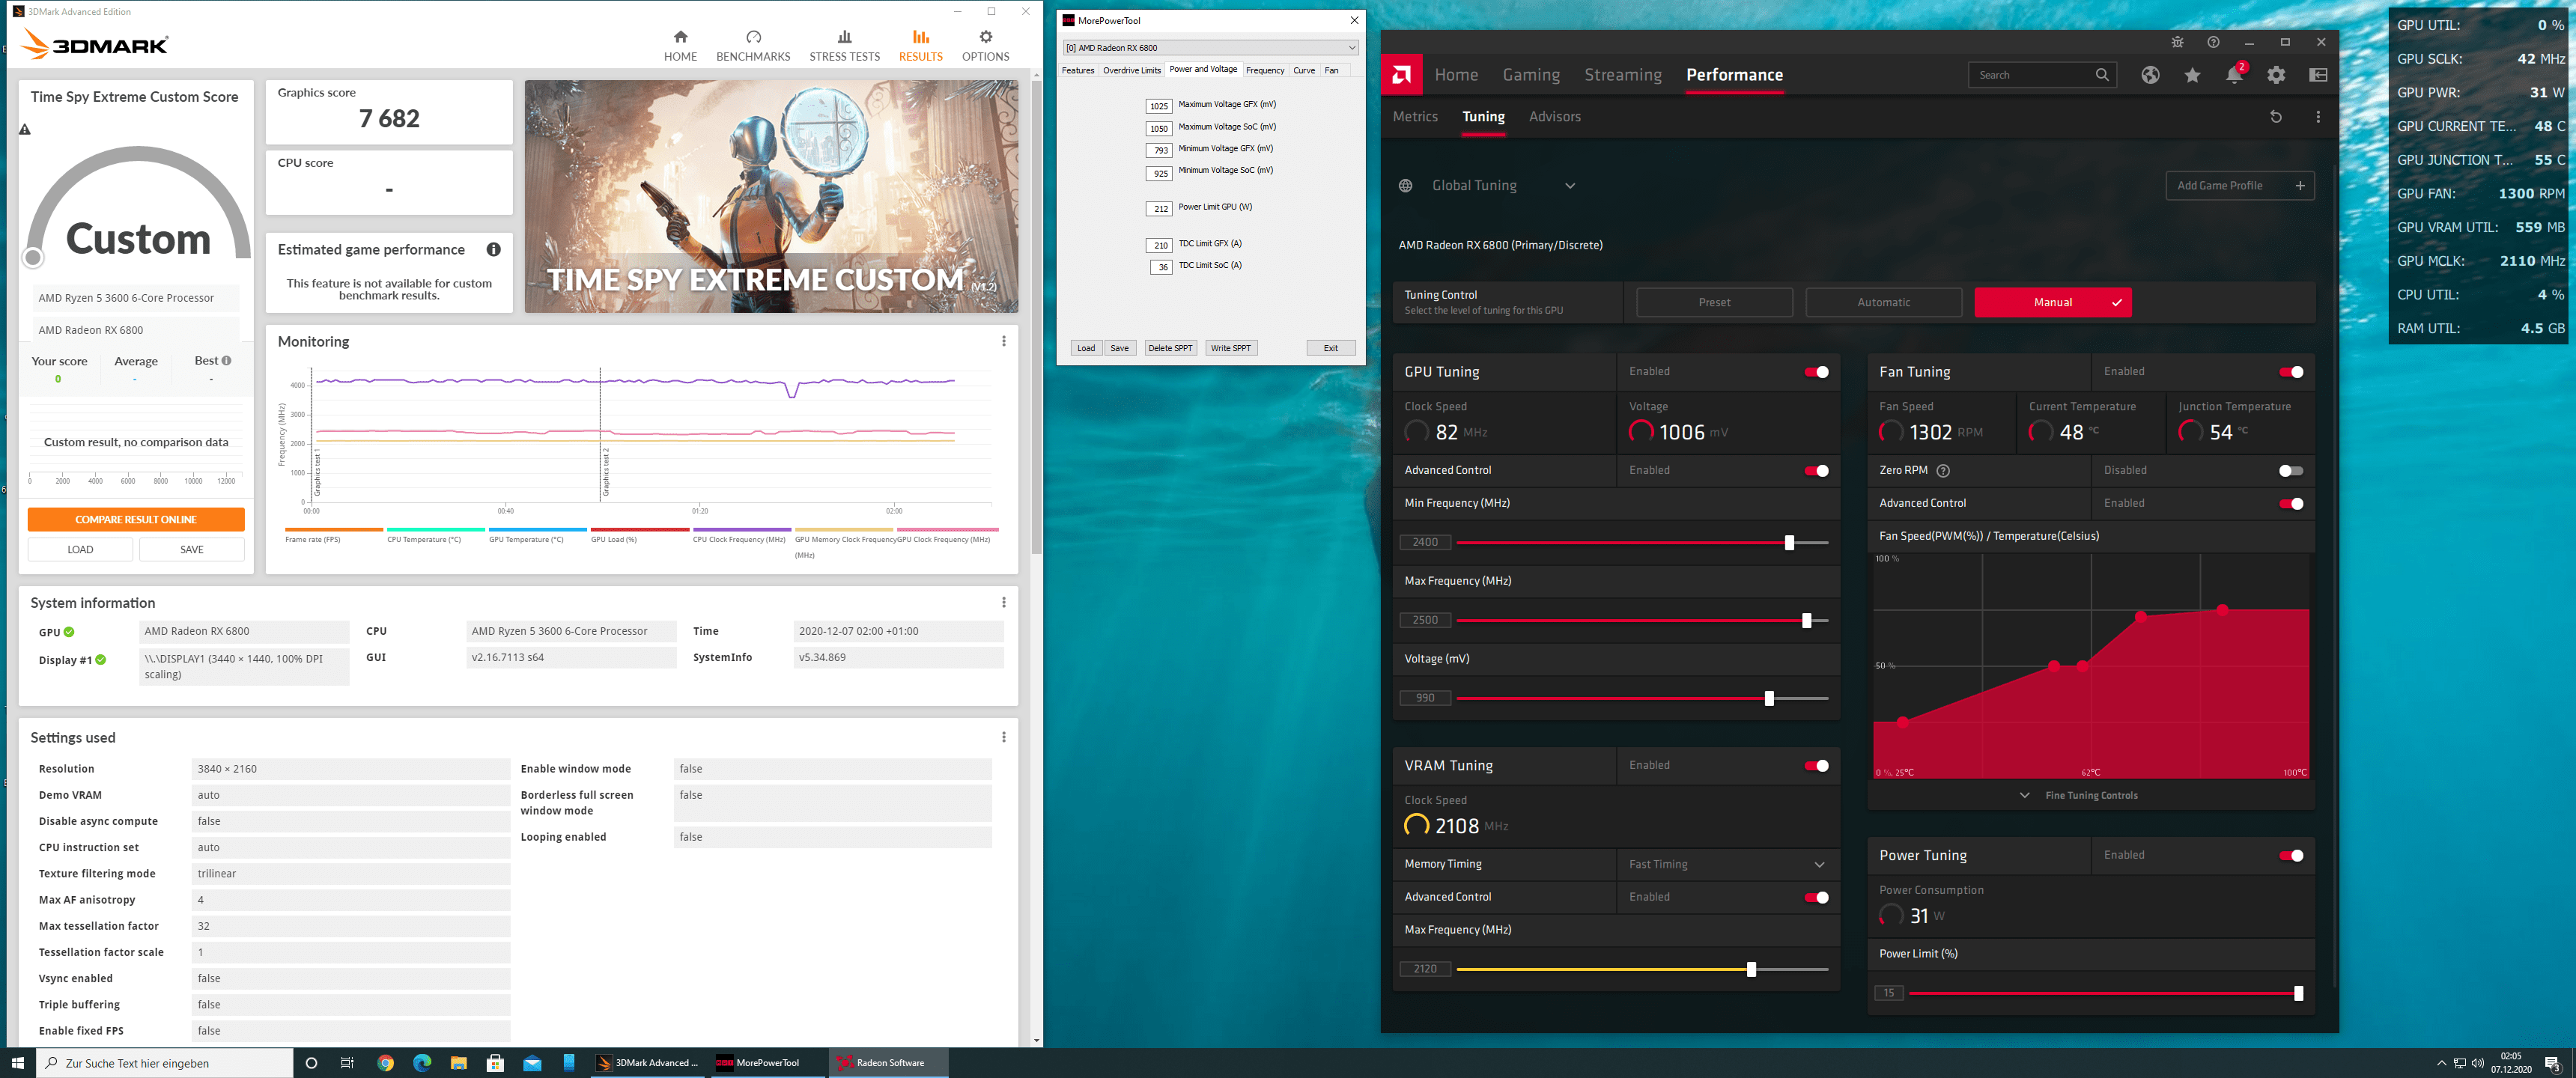The width and height of the screenshot is (2576, 1078).
Task: Select Automatic tuning control
Action: (x=1883, y=302)
